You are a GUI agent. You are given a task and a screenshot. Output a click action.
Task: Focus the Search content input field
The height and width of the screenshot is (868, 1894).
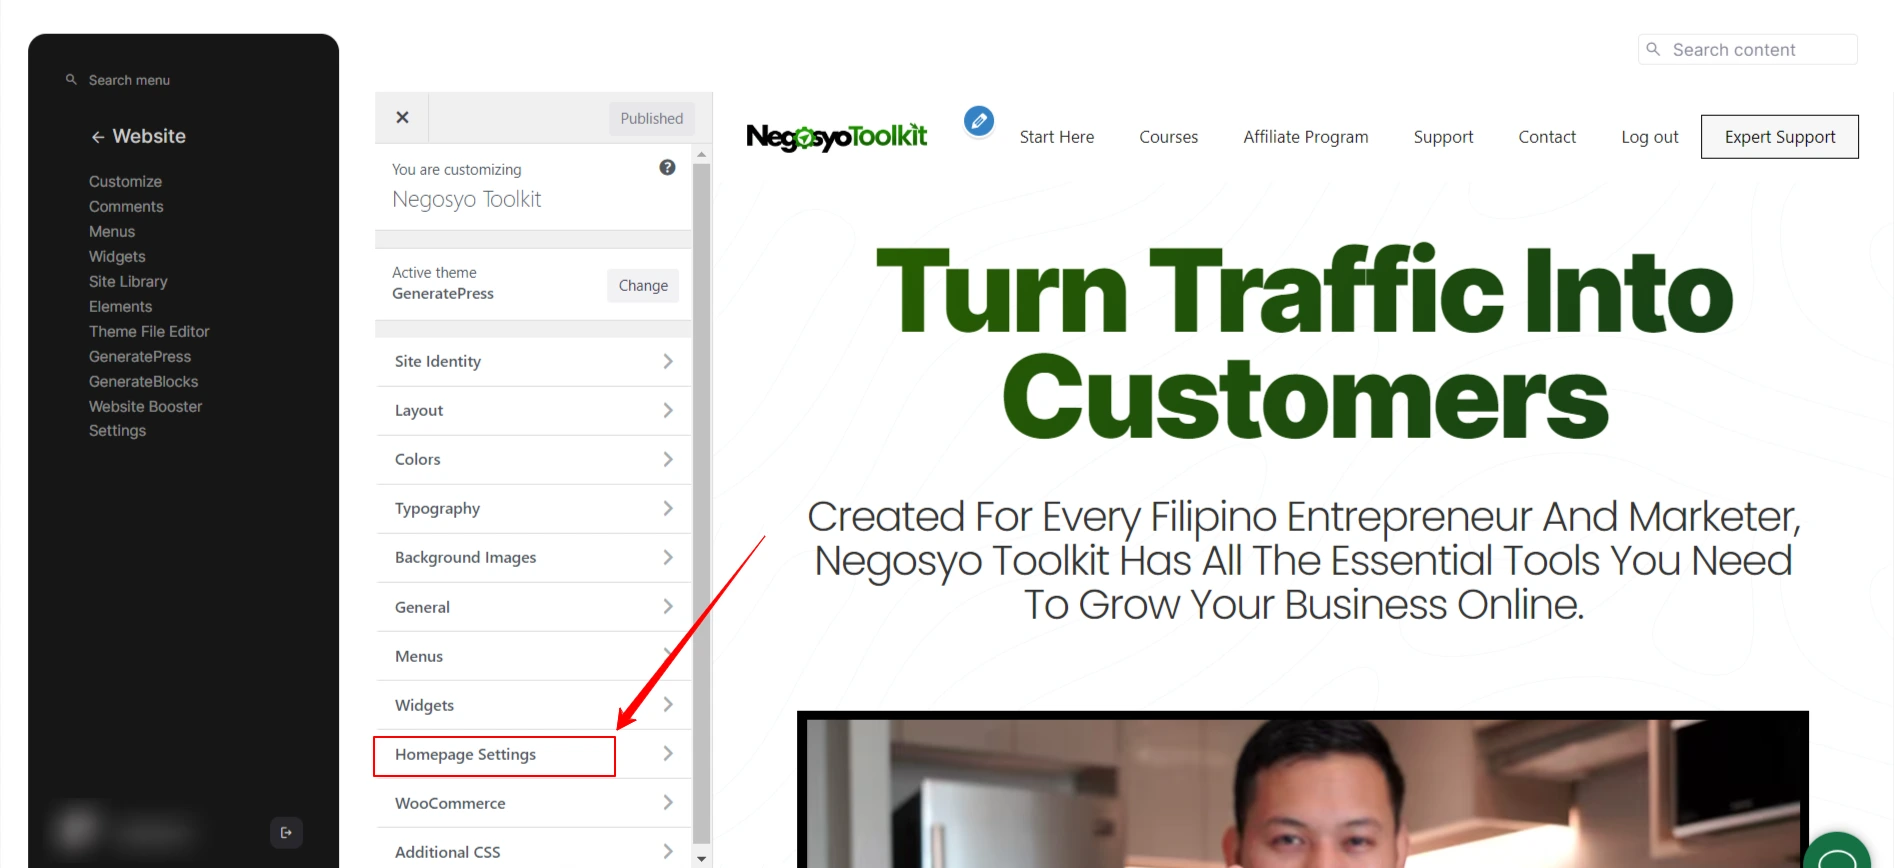[1748, 49]
